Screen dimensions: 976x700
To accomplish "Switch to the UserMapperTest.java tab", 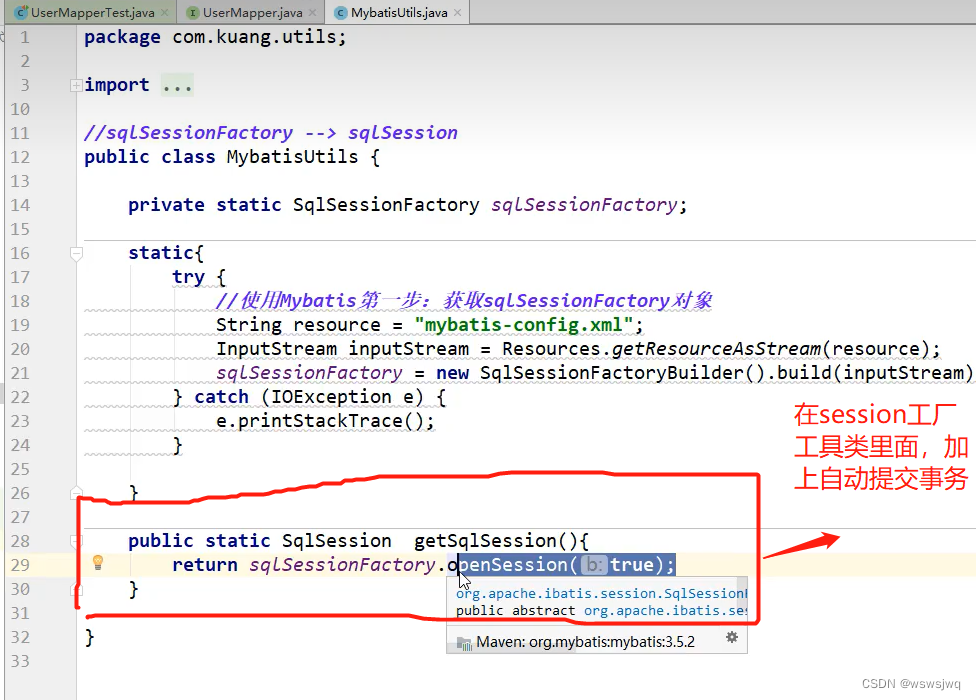I will click(92, 12).
